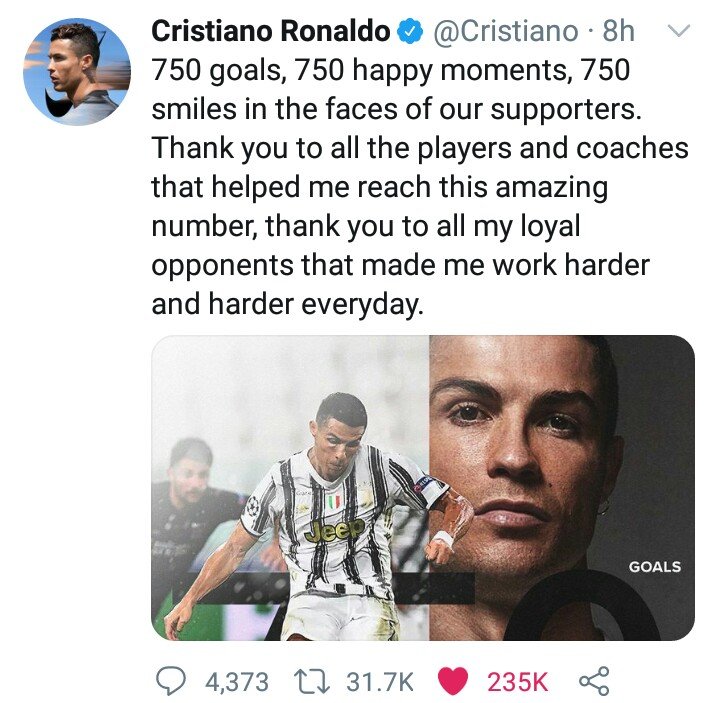Click the tweet text about 750 goals
Viewport: 714px width, 703px height.
tap(419, 187)
